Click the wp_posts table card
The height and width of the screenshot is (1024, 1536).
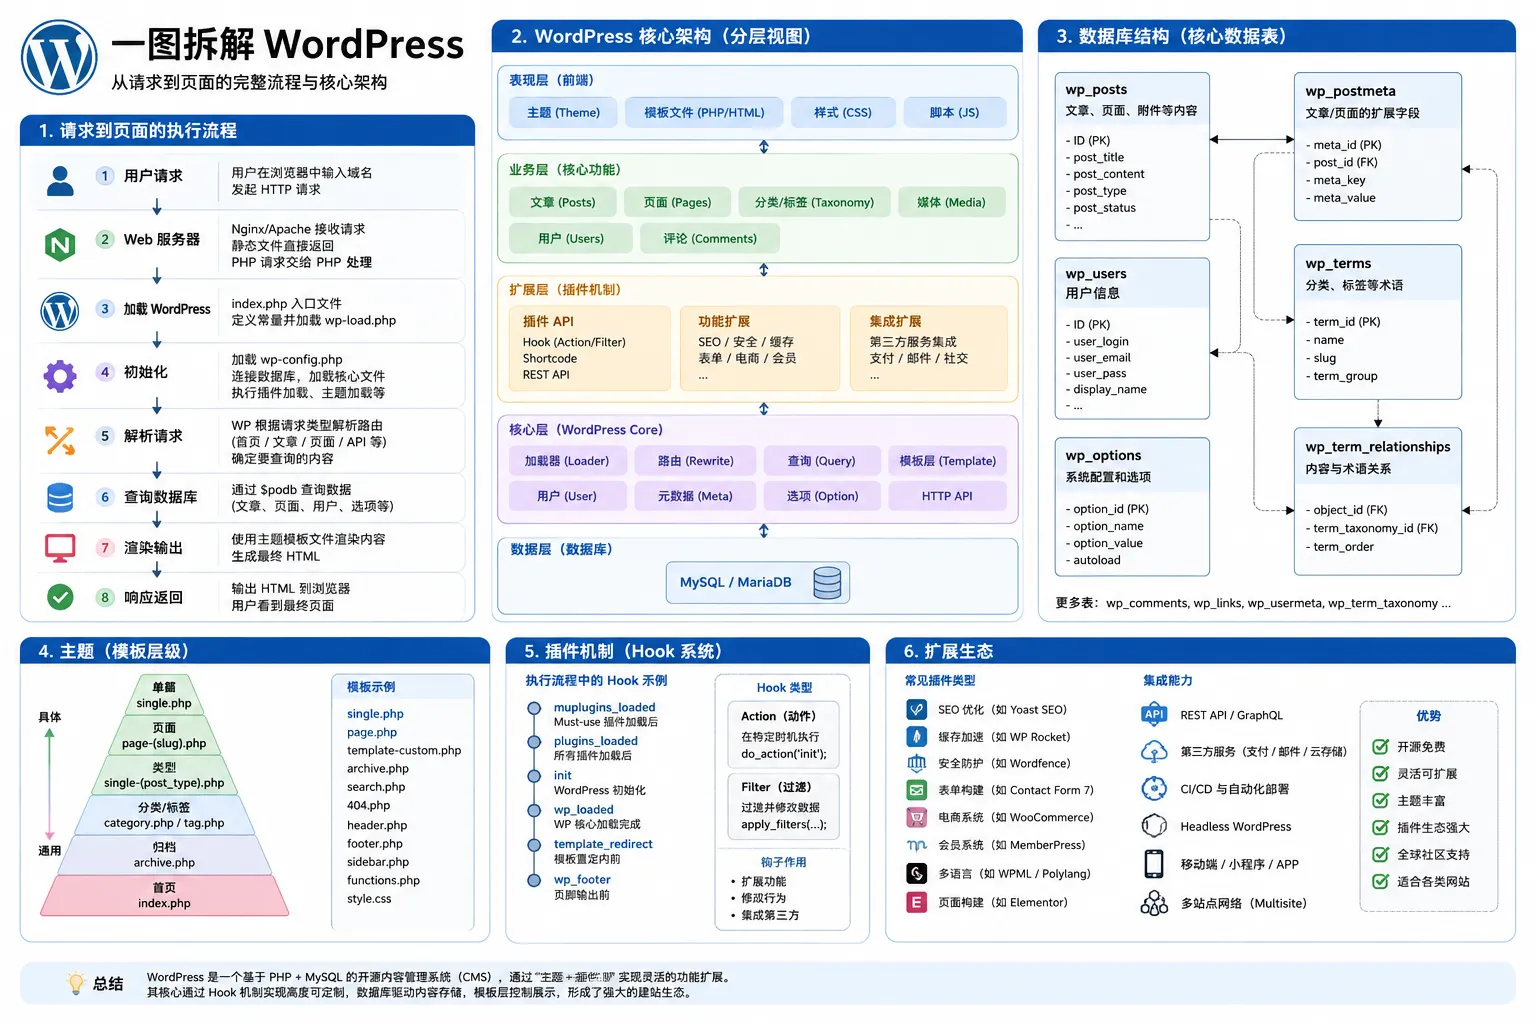[x=1132, y=156]
